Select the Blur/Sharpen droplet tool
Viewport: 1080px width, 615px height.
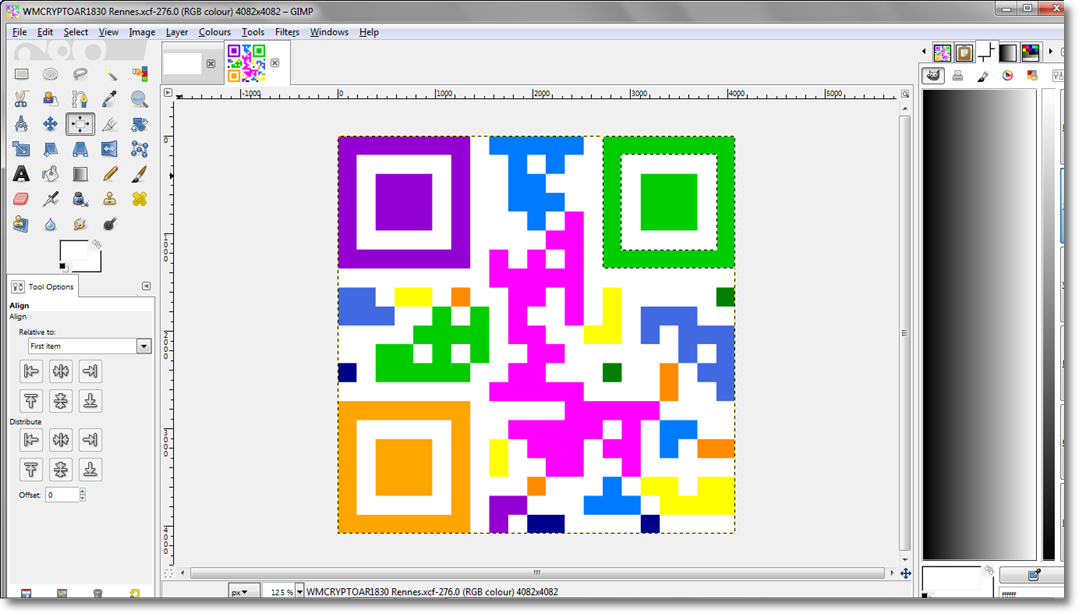(50, 224)
